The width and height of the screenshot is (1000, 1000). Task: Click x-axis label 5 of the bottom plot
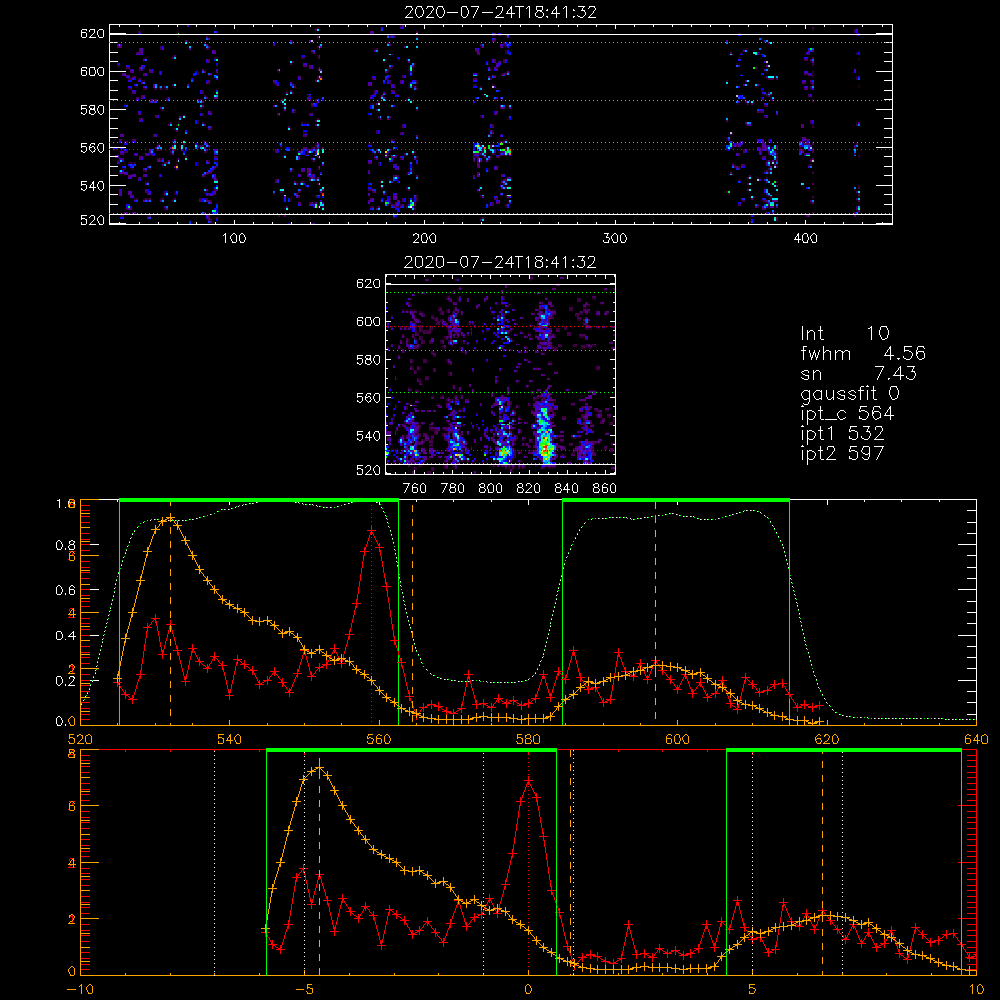pyautogui.click(x=752, y=990)
